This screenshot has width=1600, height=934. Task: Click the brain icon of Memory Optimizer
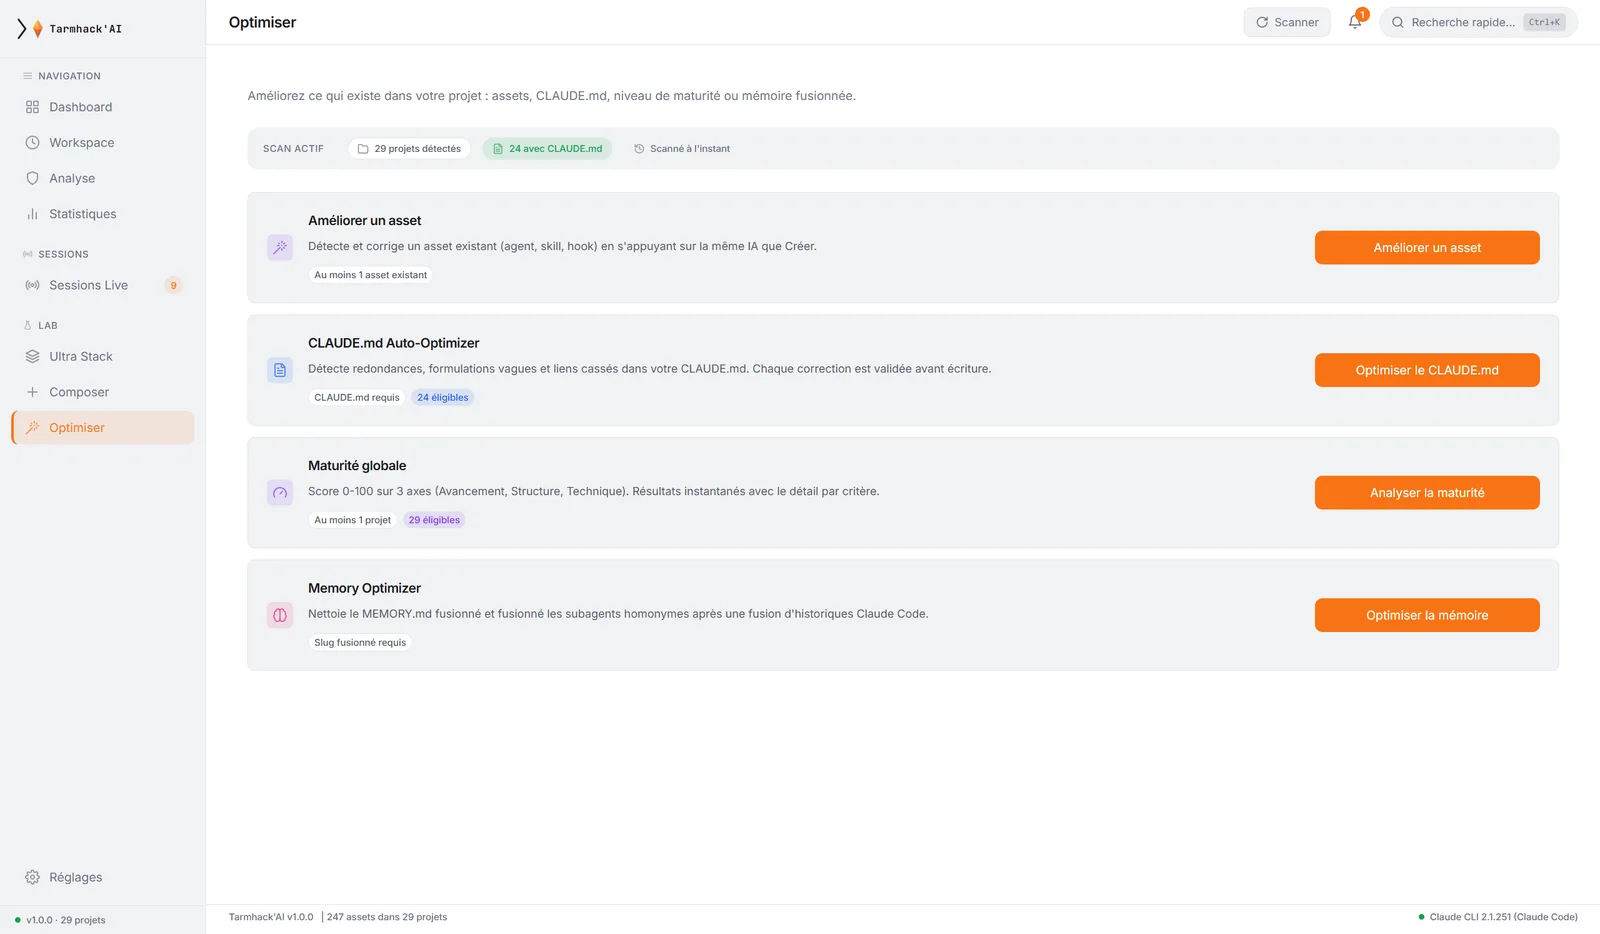(x=280, y=615)
